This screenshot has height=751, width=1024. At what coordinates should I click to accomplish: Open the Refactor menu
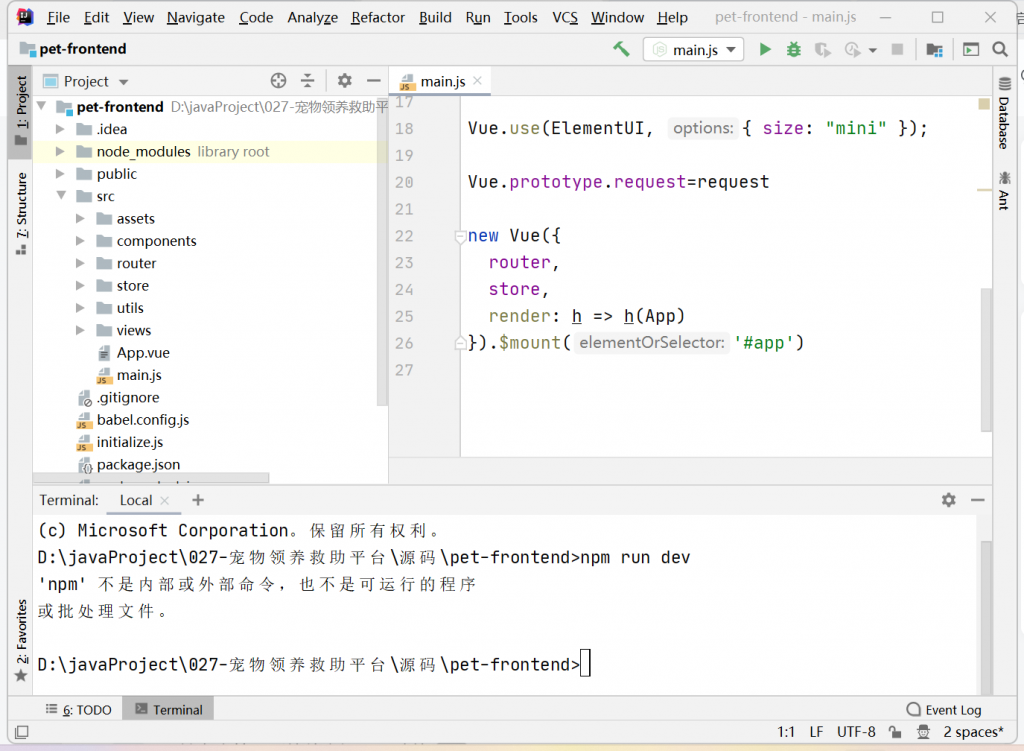coord(377,18)
